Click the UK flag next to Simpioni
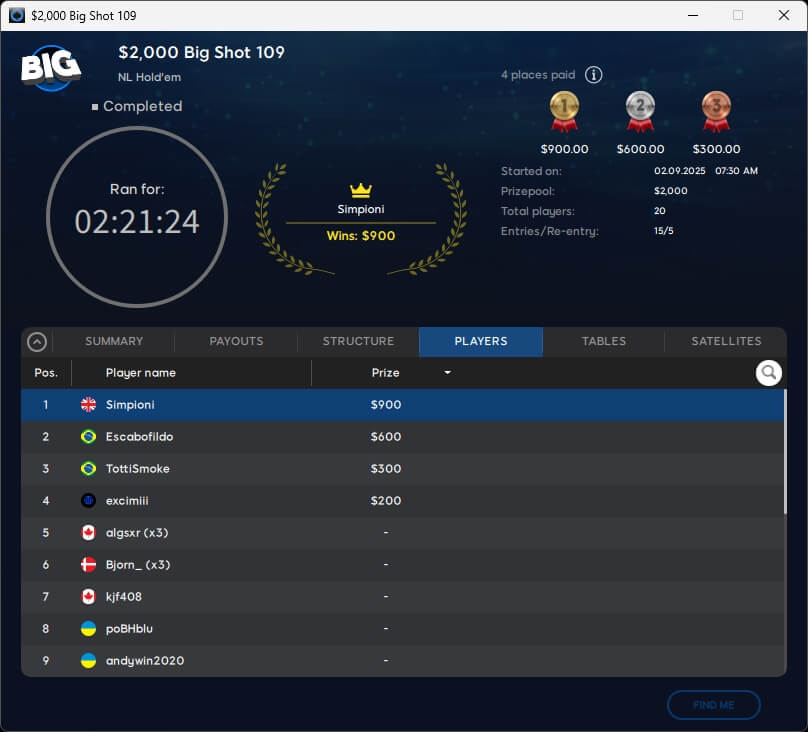This screenshot has width=808, height=732. [x=88, y=405]
